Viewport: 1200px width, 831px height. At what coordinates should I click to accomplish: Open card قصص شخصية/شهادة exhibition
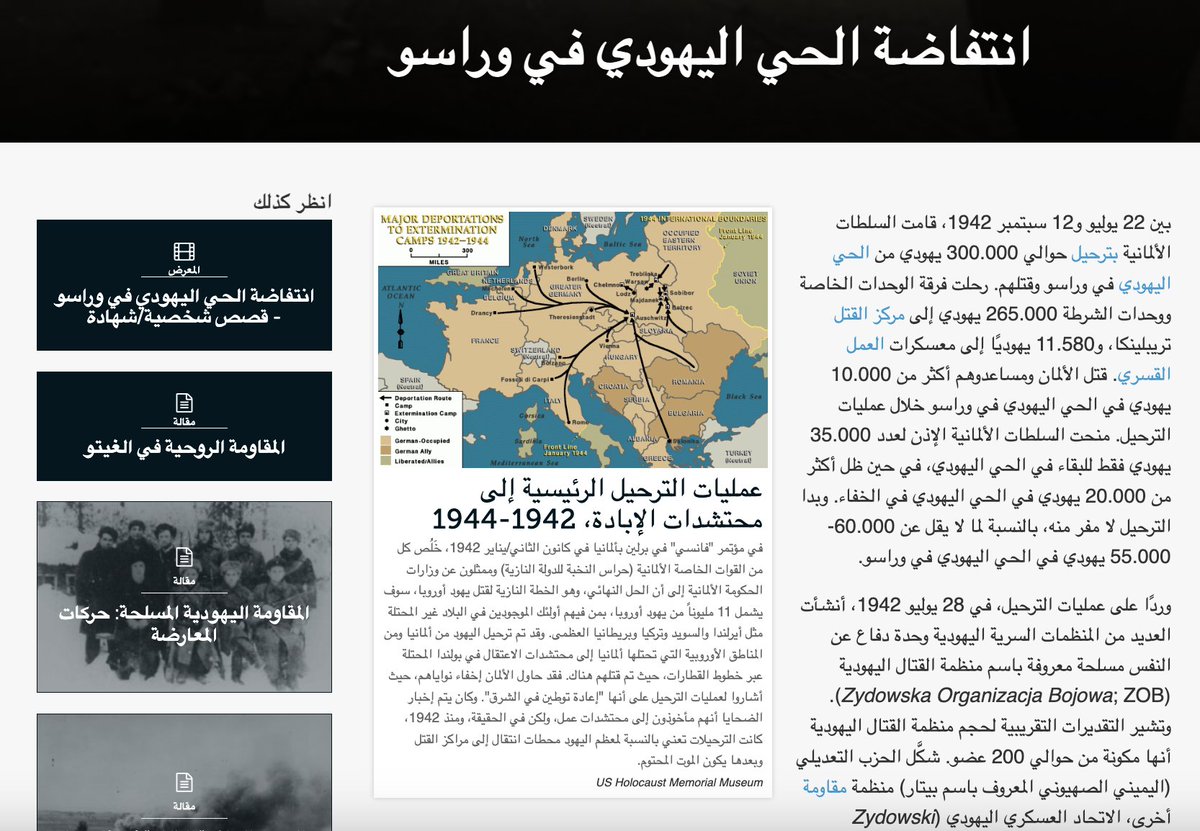[x=184, y=285]
